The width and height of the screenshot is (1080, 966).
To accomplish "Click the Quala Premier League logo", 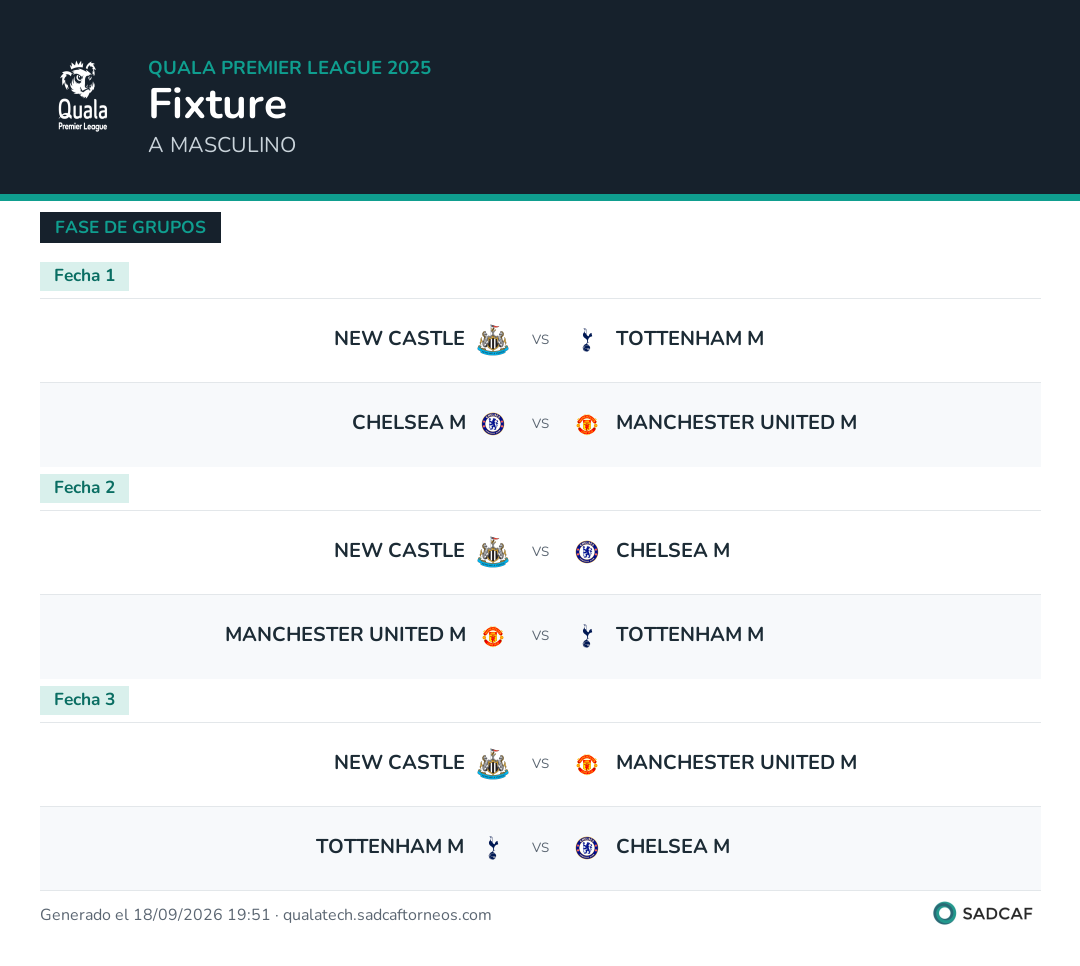I will tap(83, 96).
